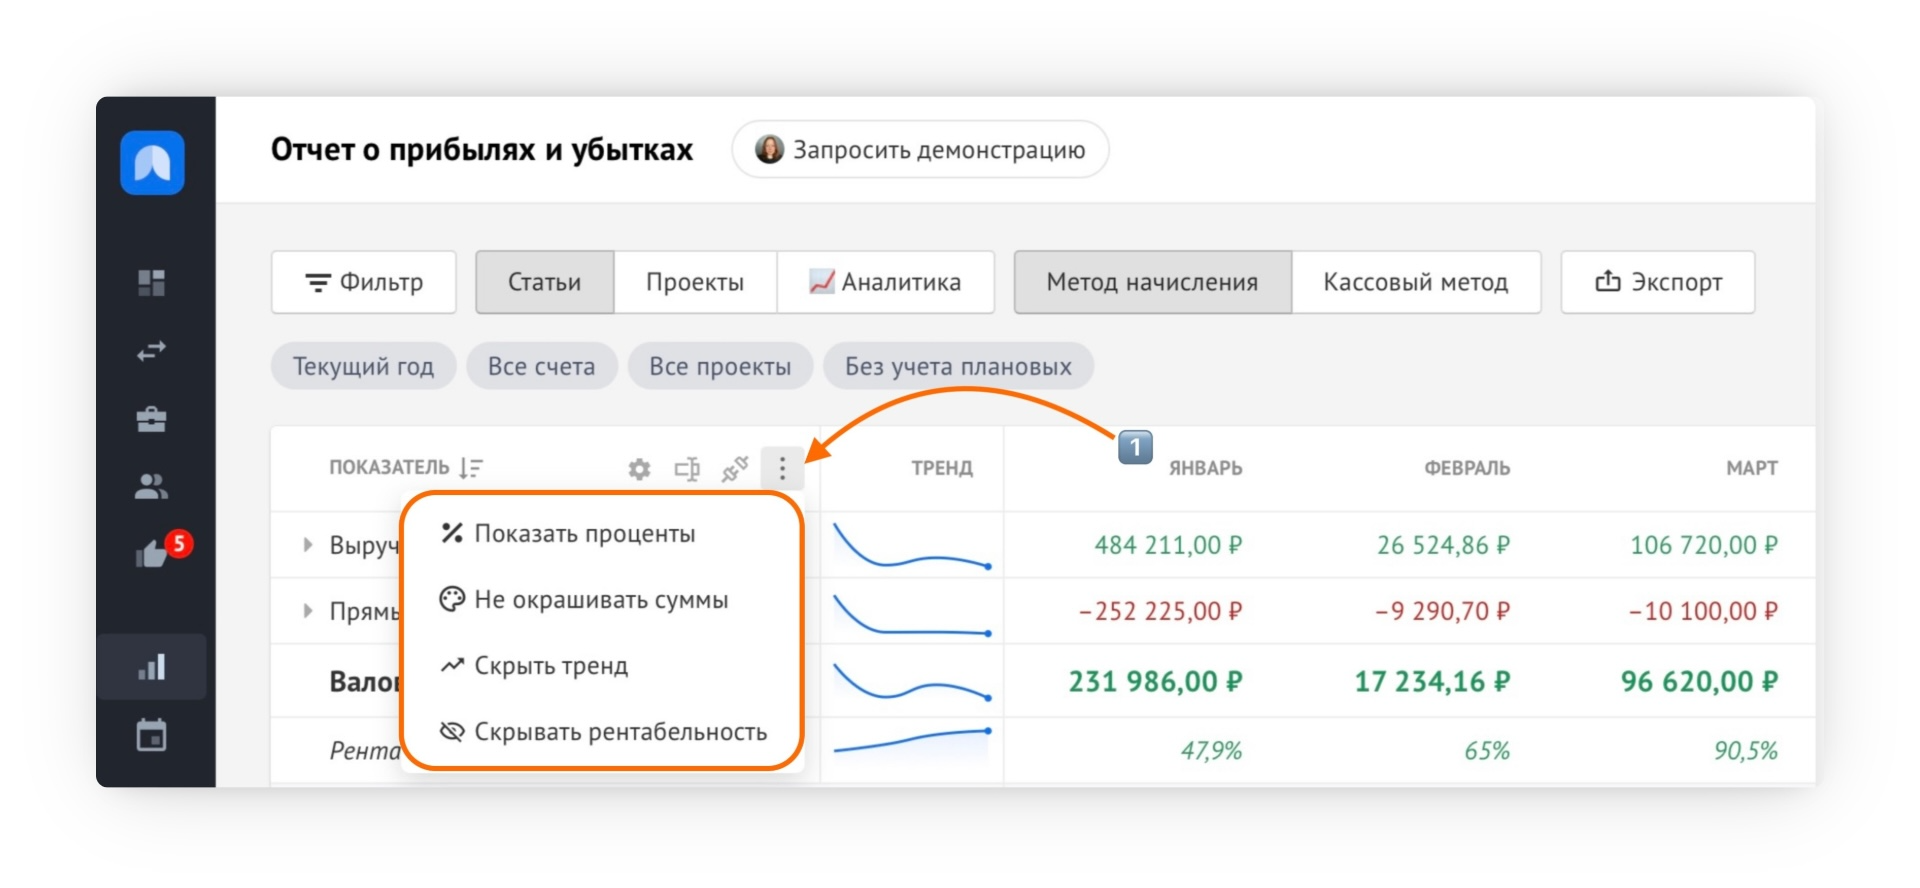Open the "Текущий год" period filter chip

tap(363, 367)
